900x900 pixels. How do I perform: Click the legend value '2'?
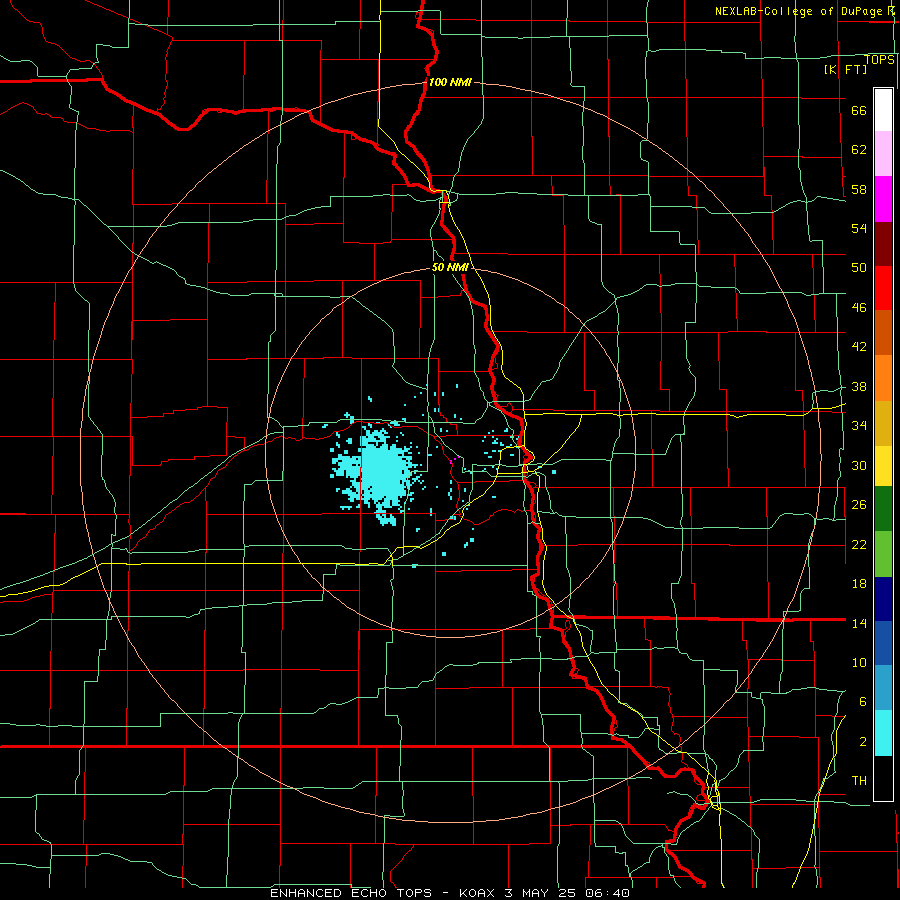863,741
